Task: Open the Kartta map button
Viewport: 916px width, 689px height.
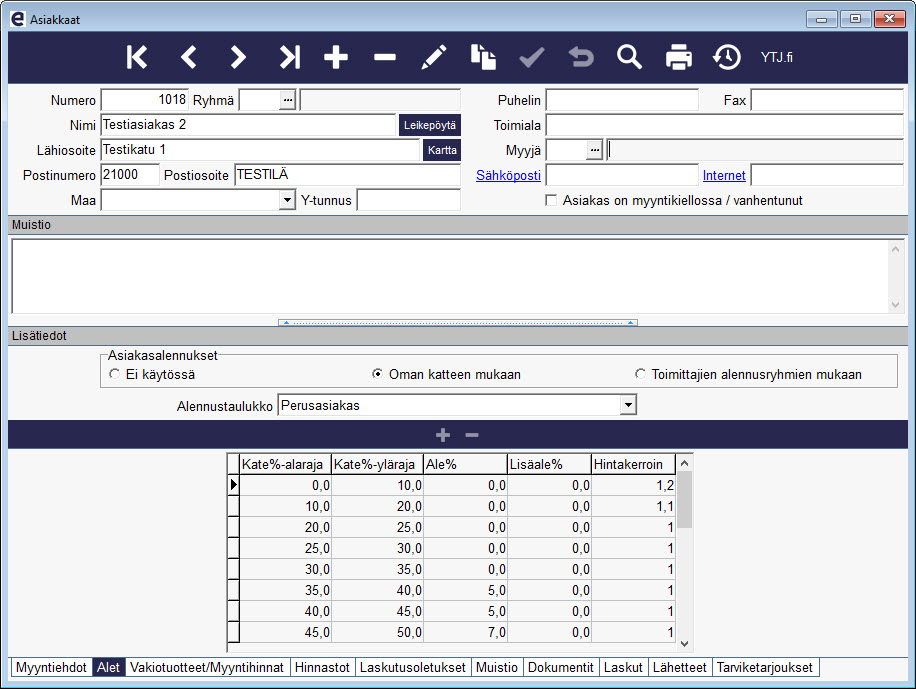Action: pos(442,150)
